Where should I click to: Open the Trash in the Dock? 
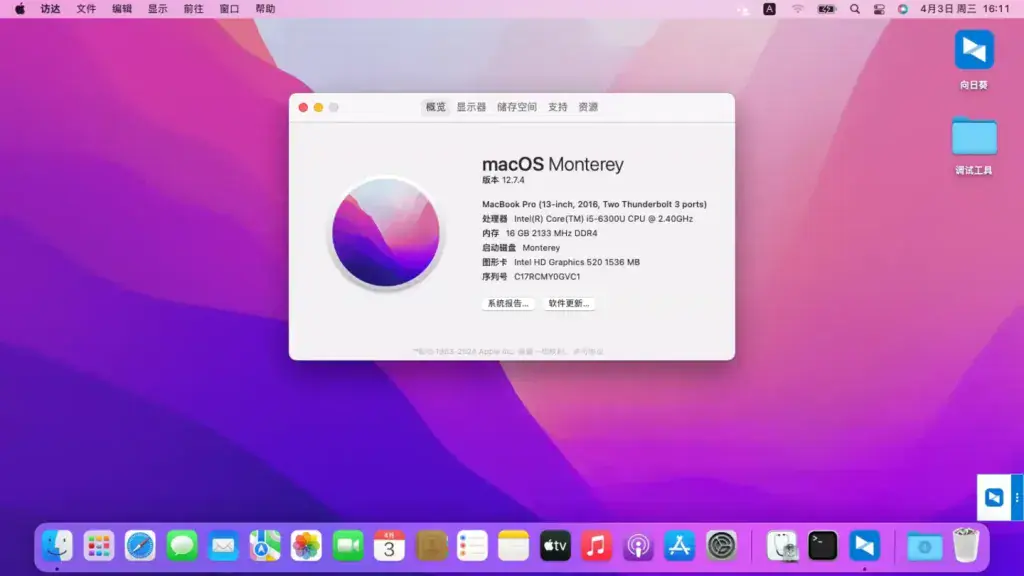(x=966, y=545)
